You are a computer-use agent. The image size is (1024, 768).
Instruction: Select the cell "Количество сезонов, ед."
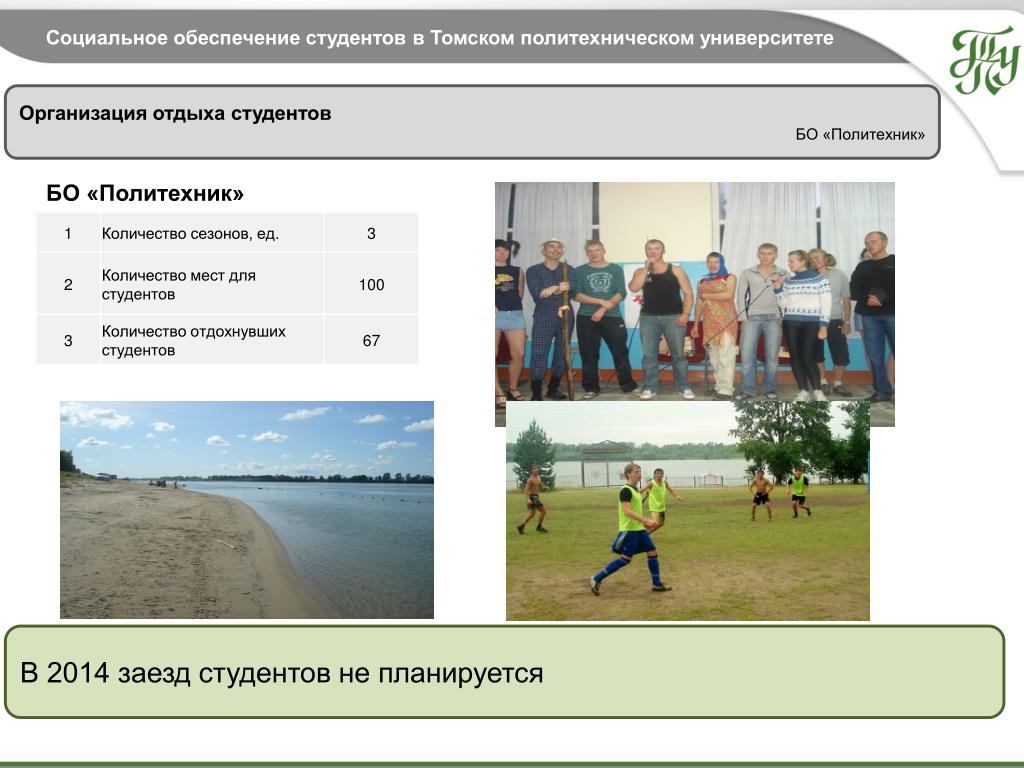click(212, 233)
